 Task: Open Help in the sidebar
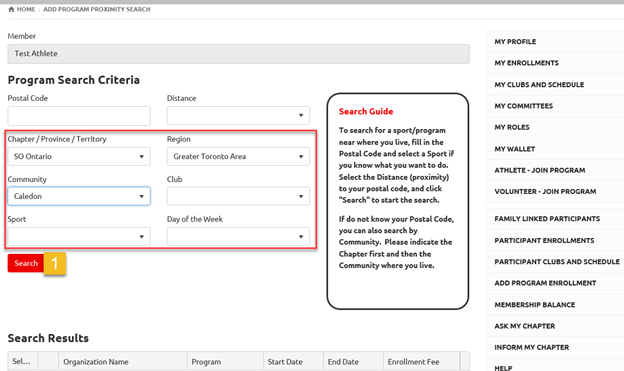click(x=503, y=368)
